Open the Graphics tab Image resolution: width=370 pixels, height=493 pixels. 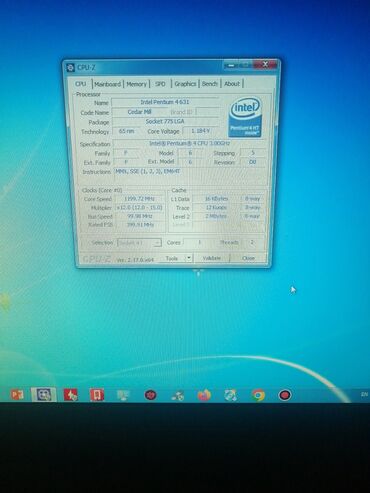(x=185, y=84)
